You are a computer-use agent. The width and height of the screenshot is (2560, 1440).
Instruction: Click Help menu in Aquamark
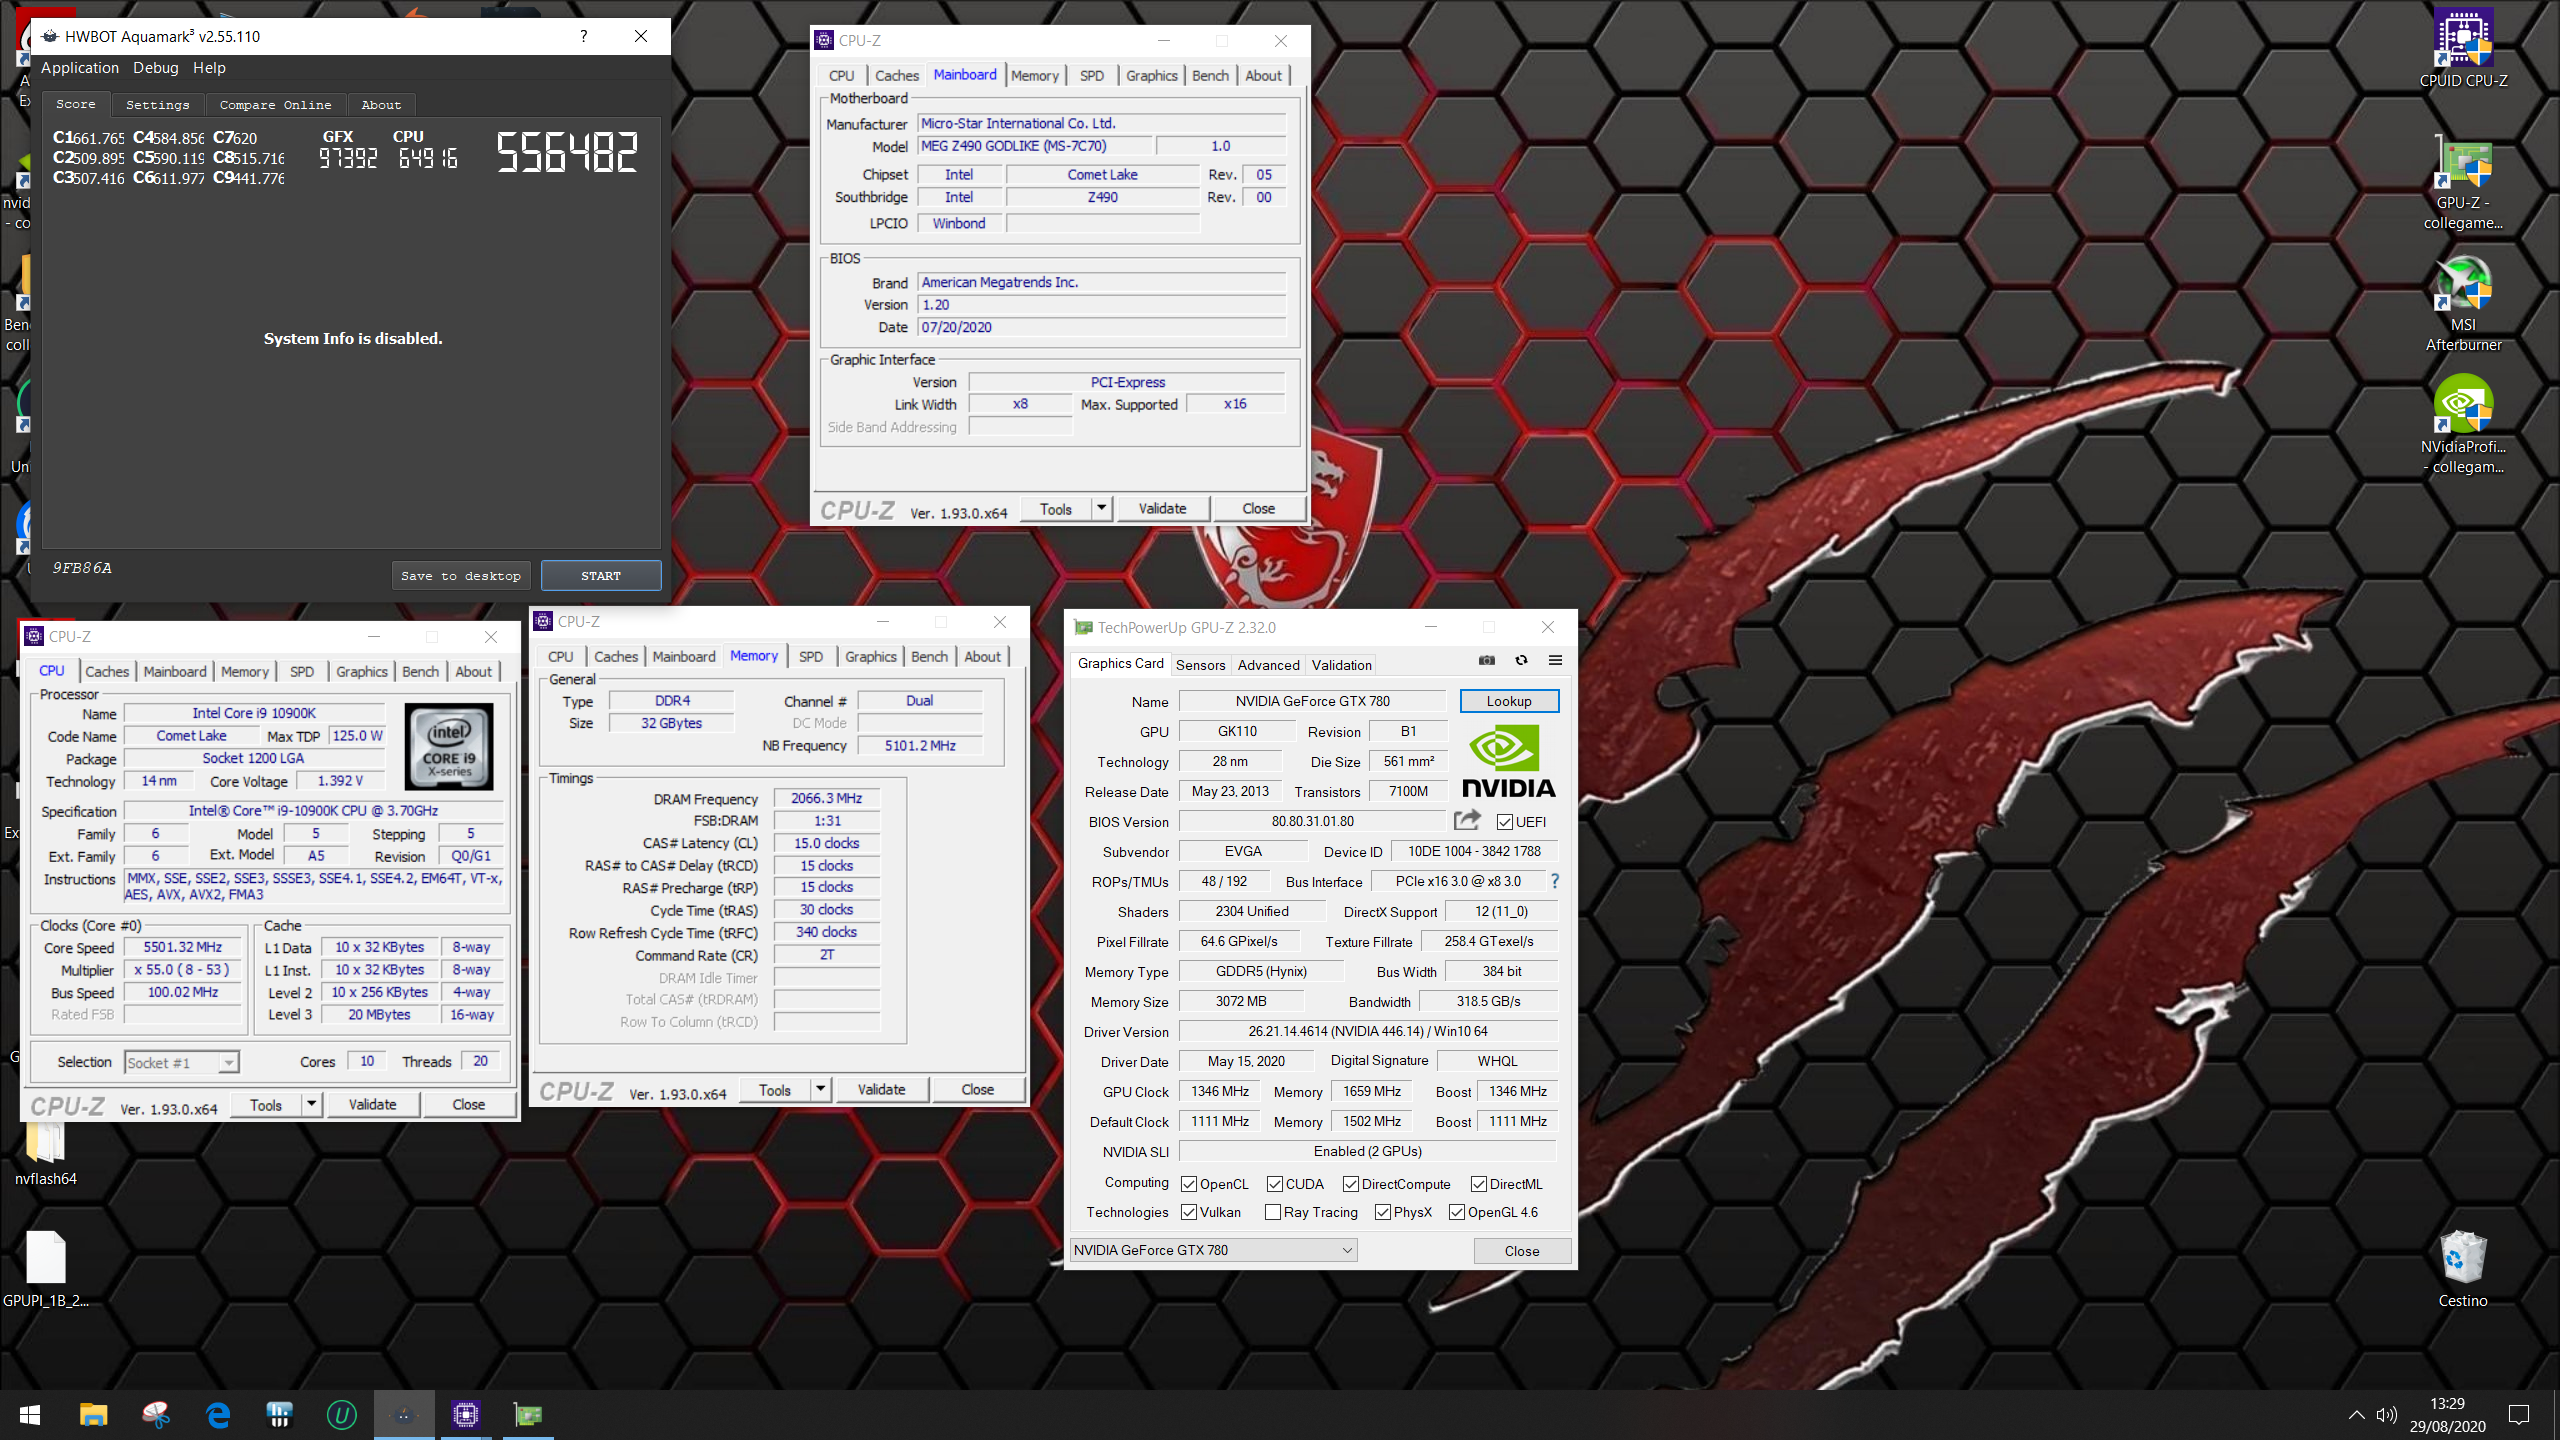click(x=209, y=68)
